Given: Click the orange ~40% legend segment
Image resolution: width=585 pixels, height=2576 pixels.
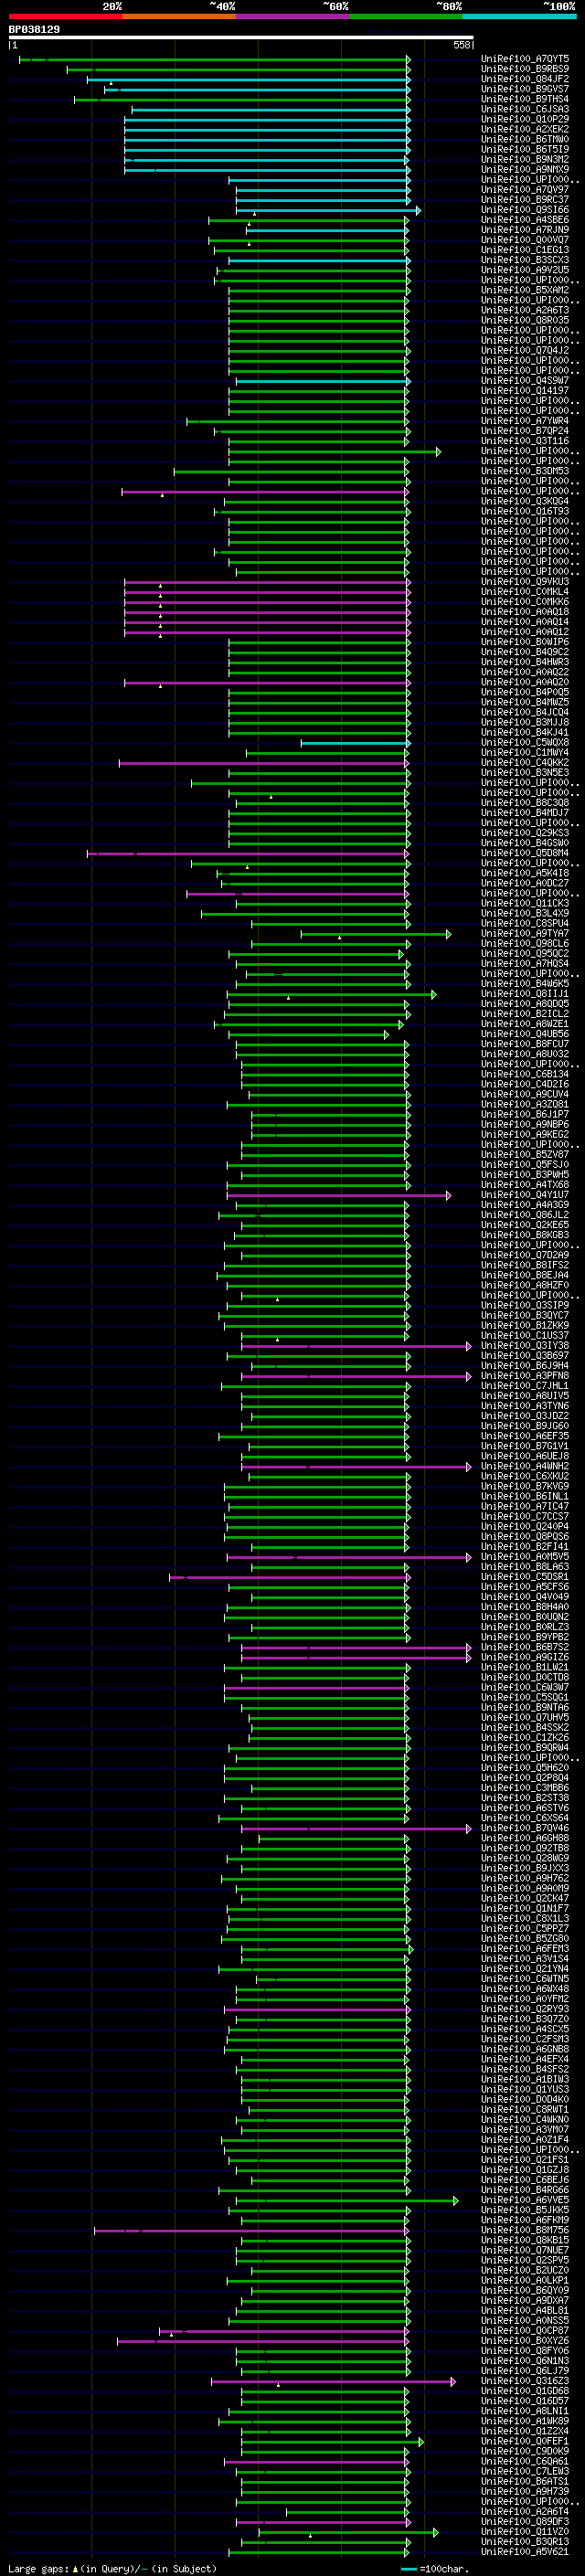Looking at the screenshot, I should 179,17.
